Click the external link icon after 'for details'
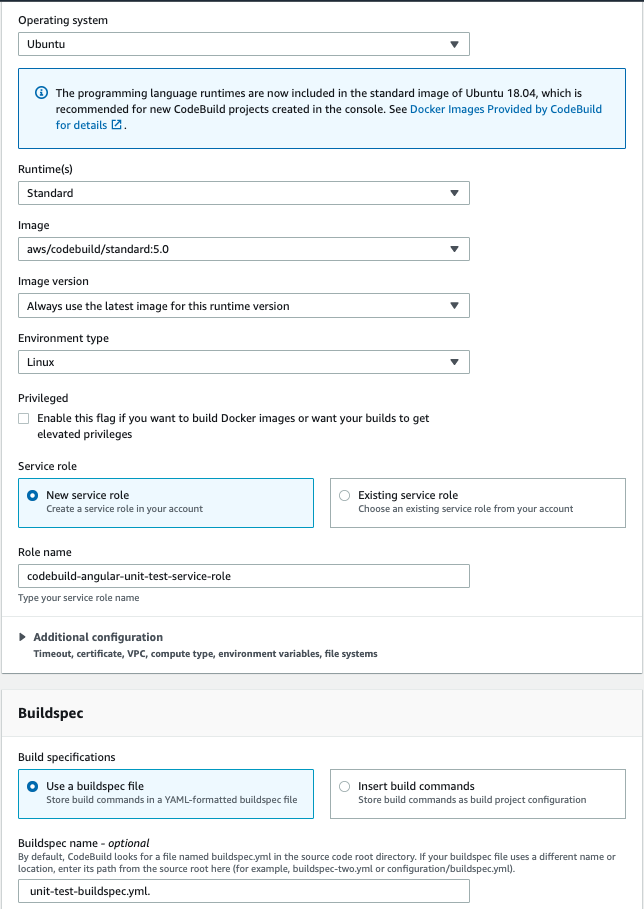This screenshot has width=644, height=909. (x=117, y=126)
